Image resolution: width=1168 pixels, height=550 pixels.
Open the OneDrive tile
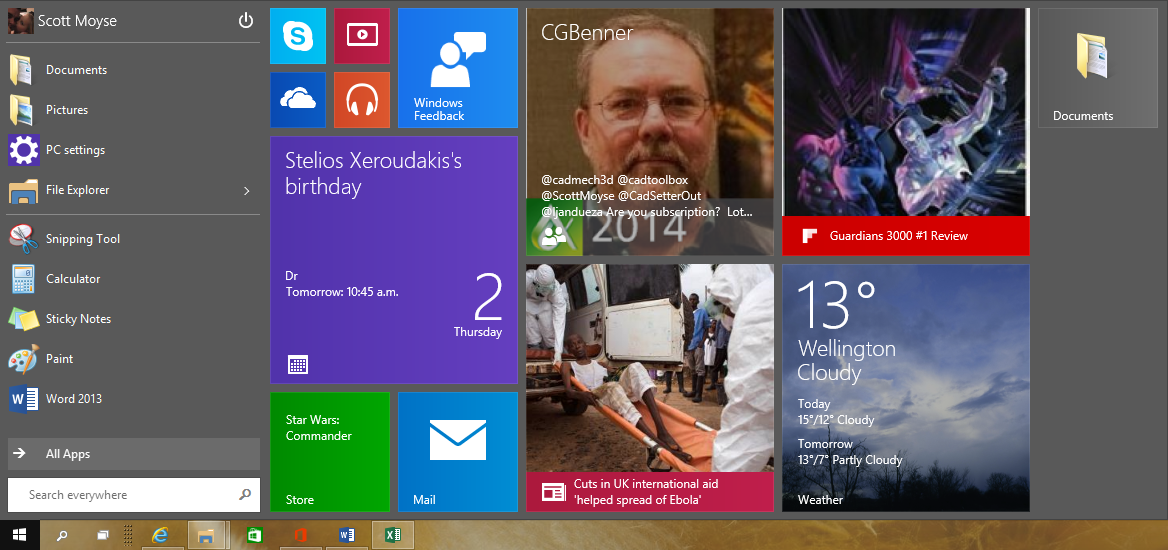(297, 99)
